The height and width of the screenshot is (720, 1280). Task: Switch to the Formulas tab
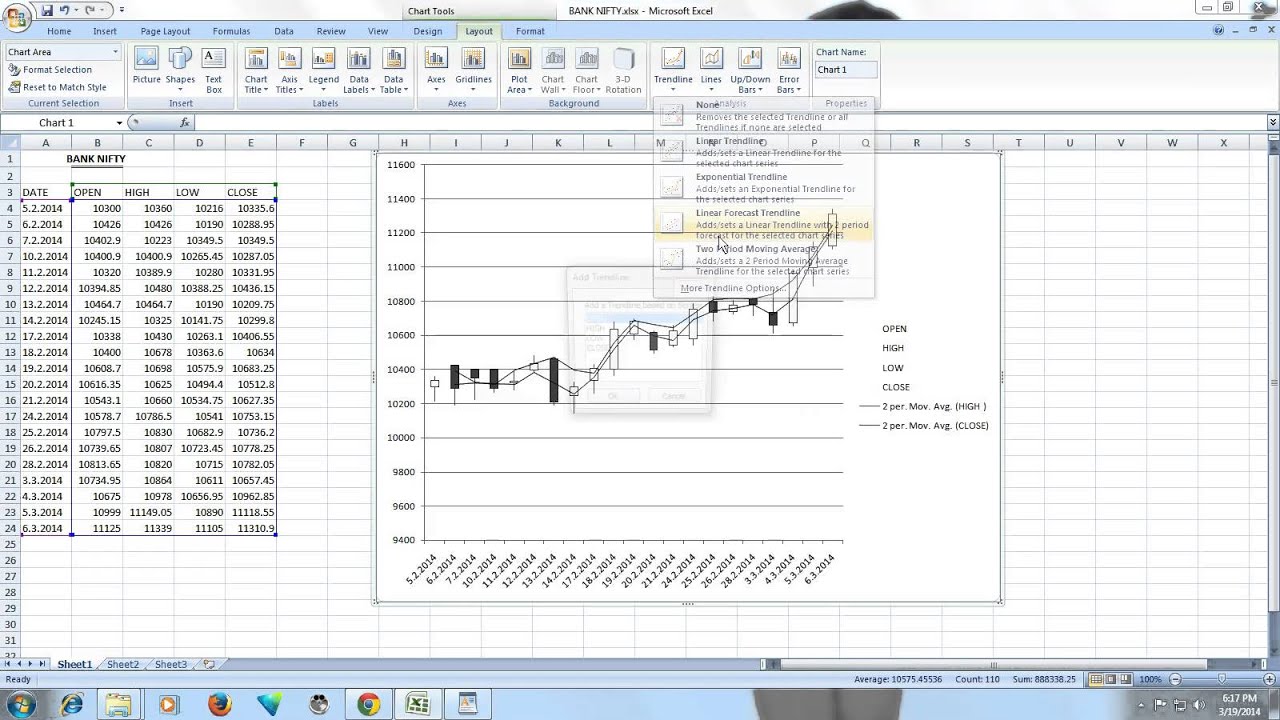[x=231, y=31]
